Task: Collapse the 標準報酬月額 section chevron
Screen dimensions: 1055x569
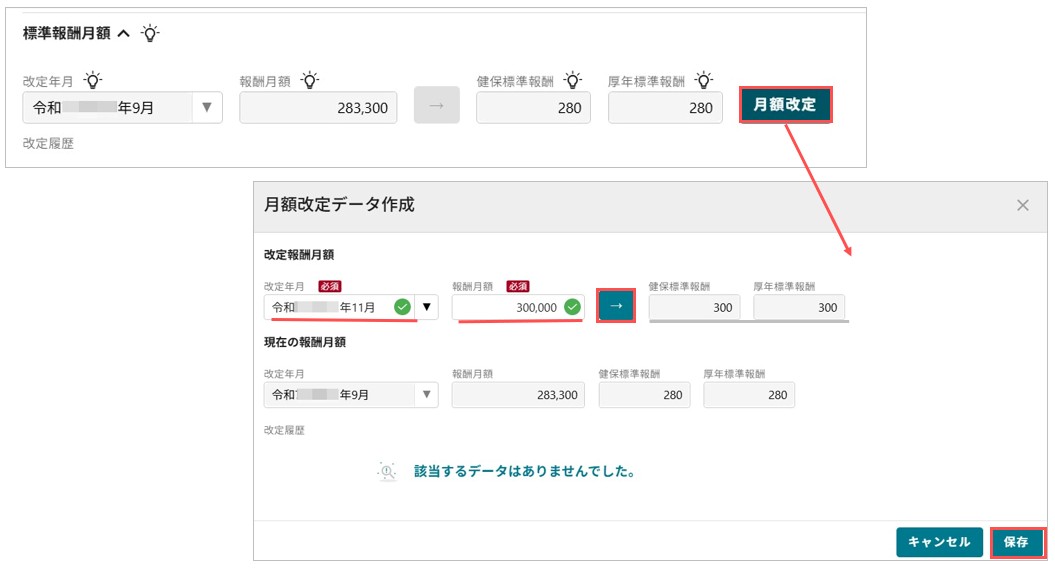Action: 124,33
